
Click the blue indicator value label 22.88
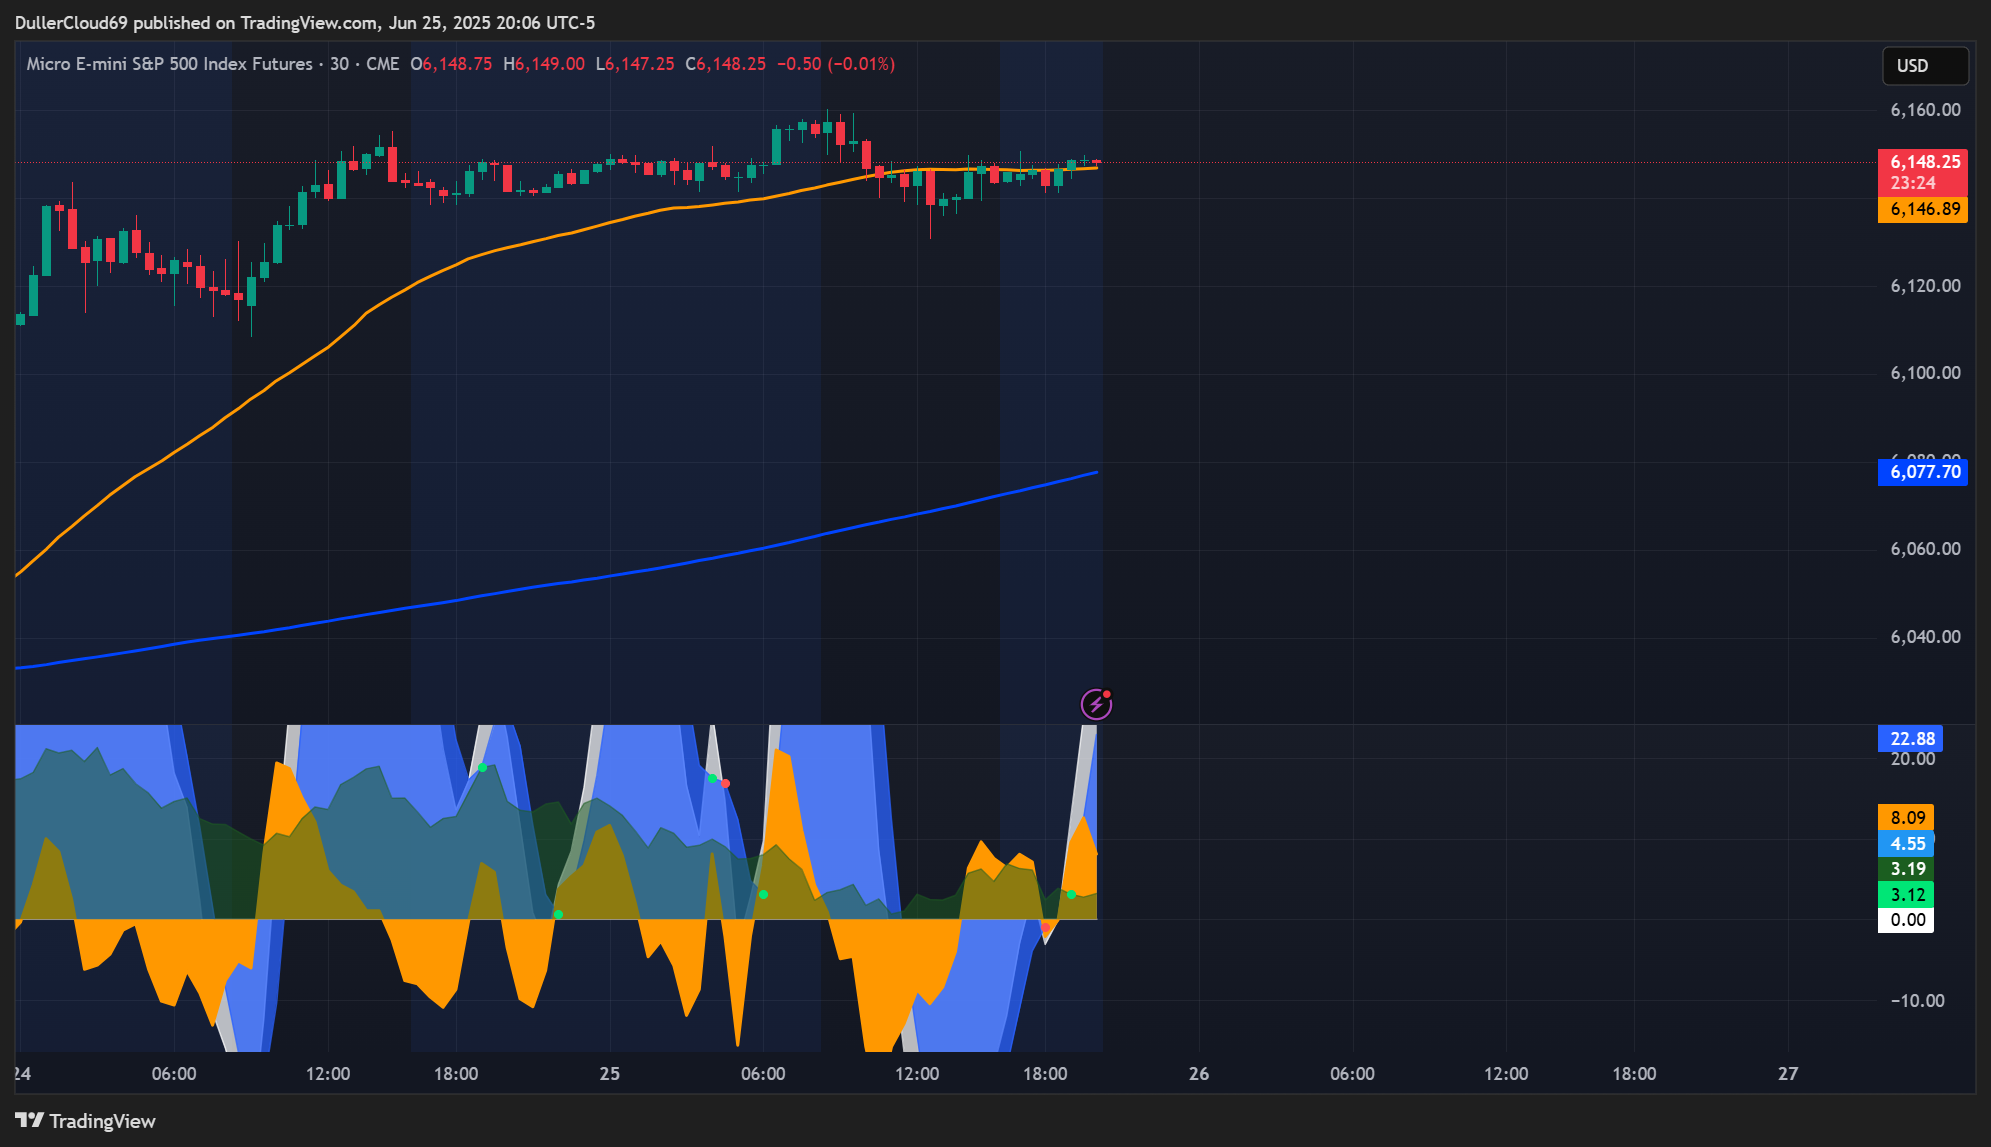[x=1910, y=739]
